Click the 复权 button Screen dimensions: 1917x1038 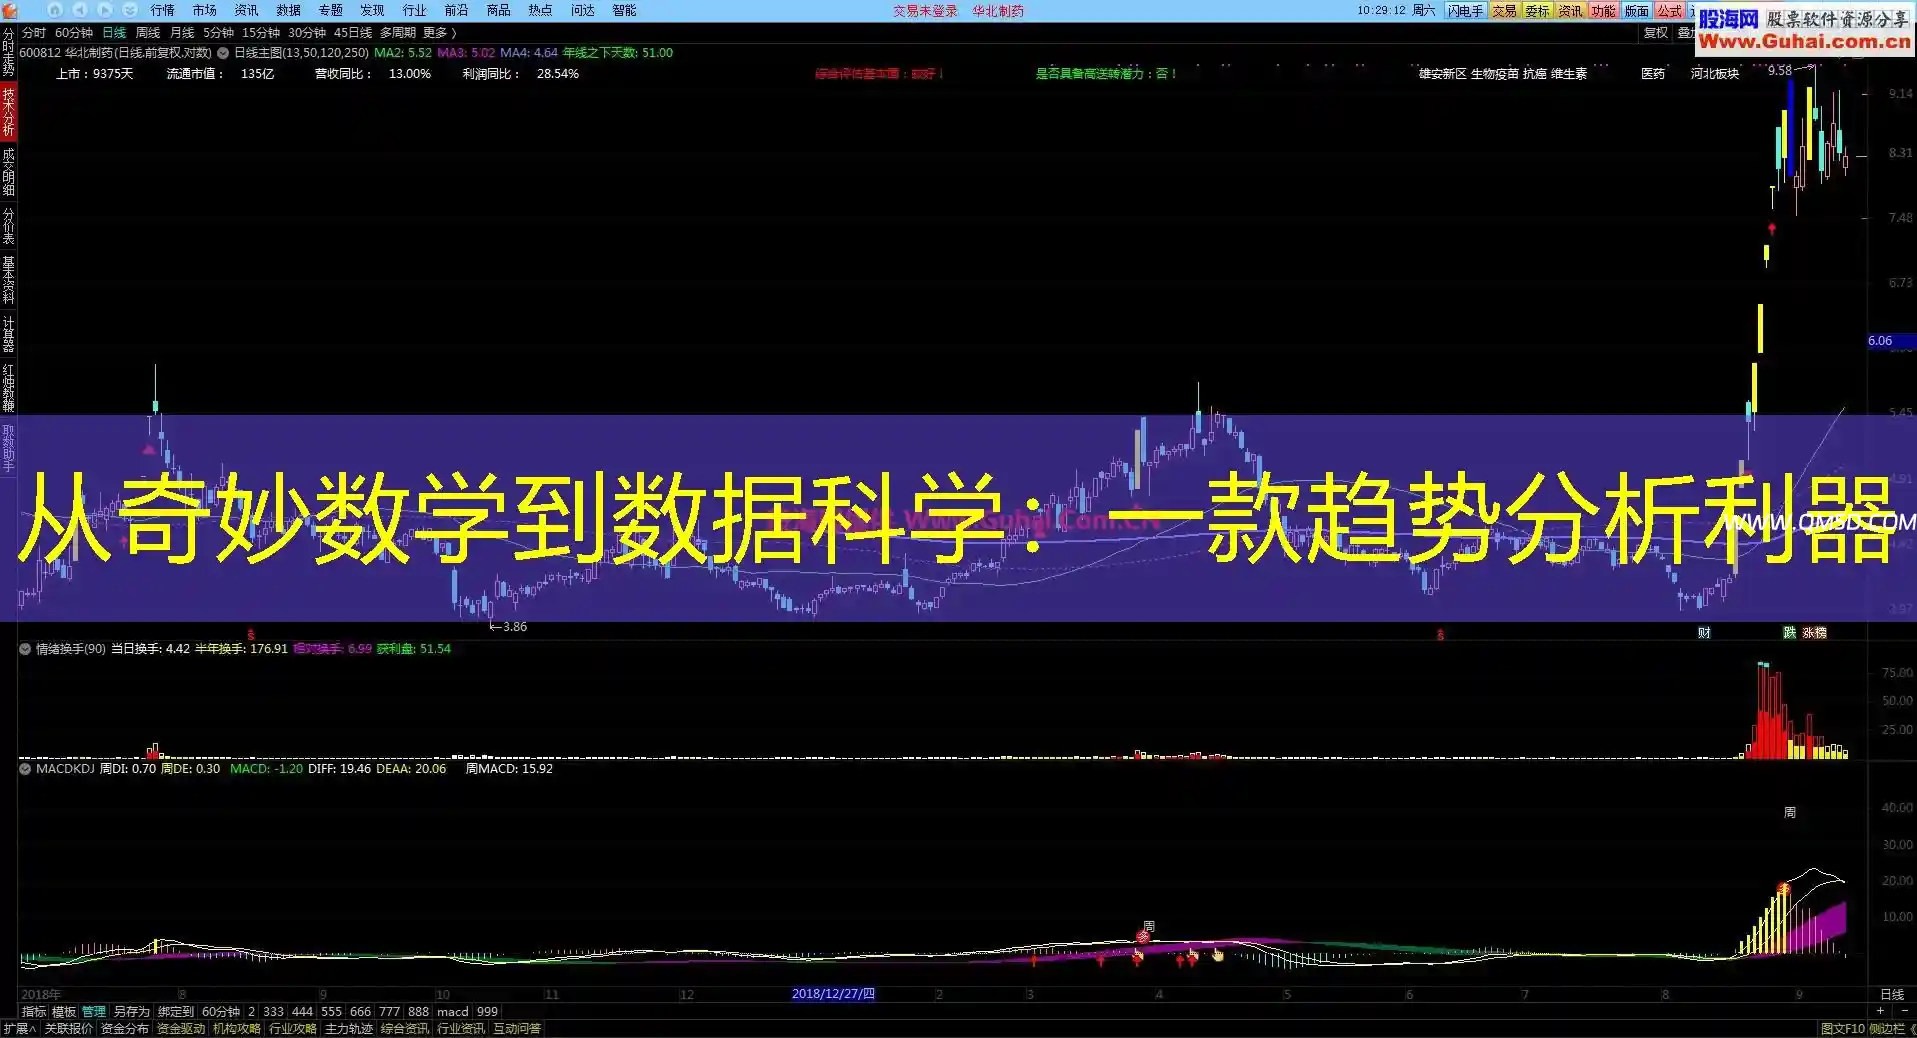[1656, 33]
